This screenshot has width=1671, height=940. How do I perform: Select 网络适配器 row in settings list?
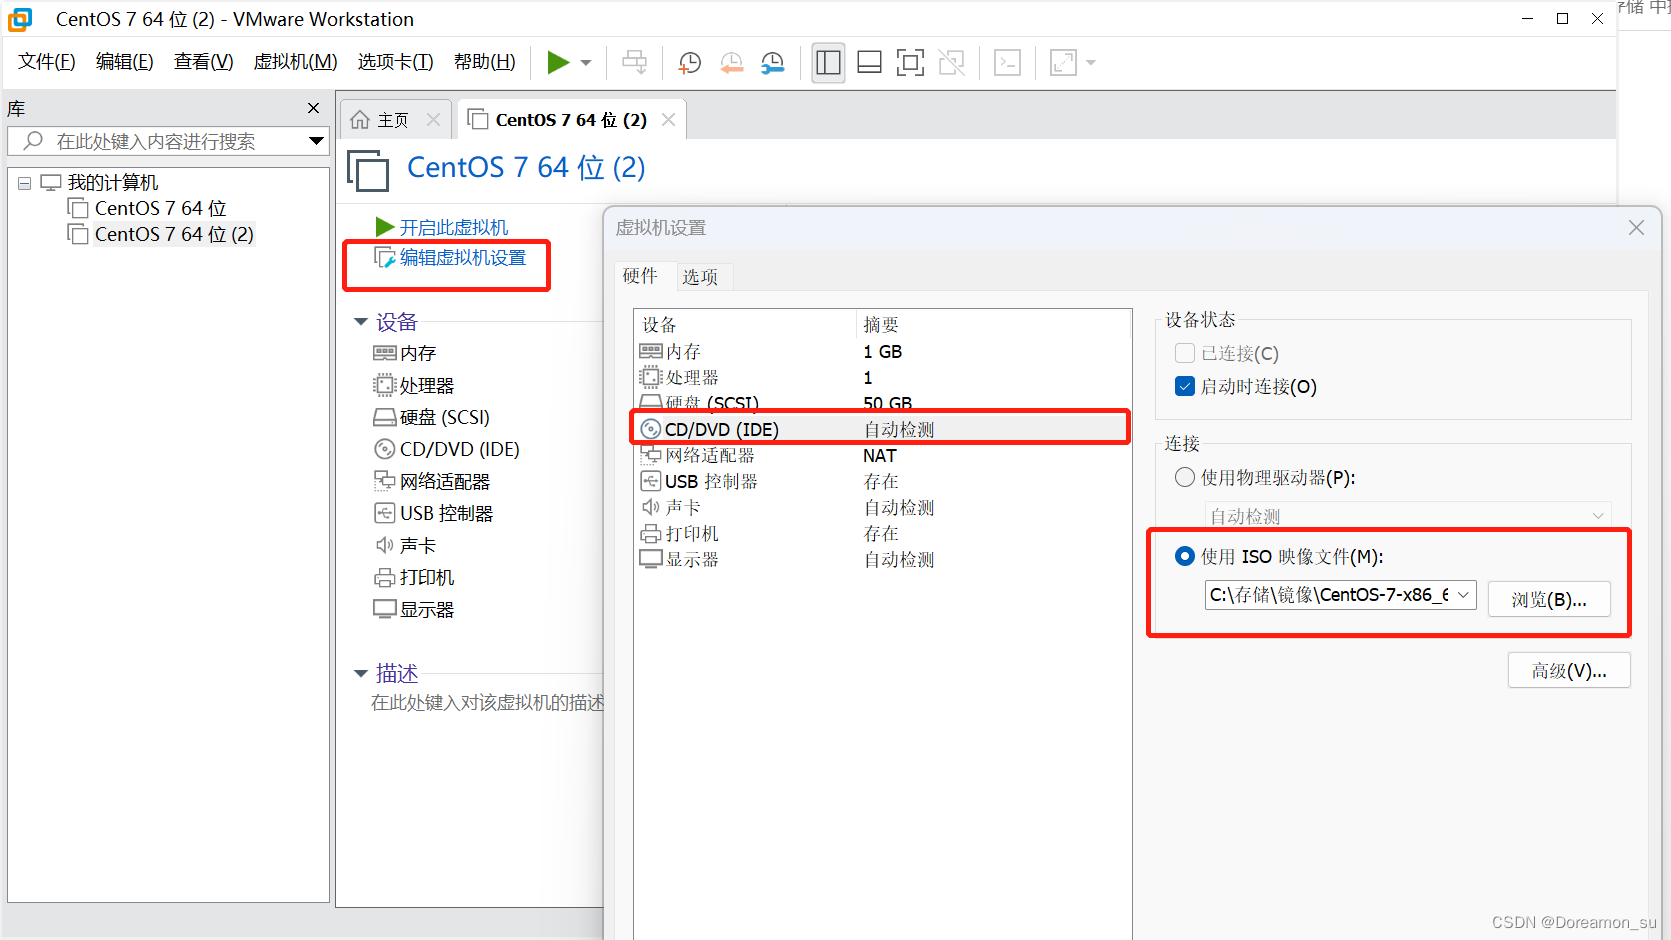882,456
